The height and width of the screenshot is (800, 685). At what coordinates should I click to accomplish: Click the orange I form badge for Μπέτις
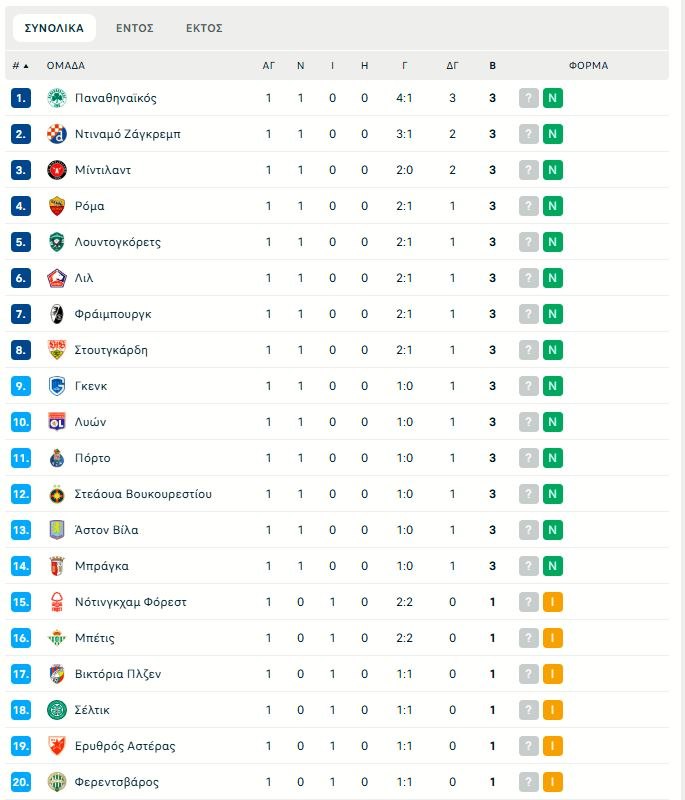552,638
